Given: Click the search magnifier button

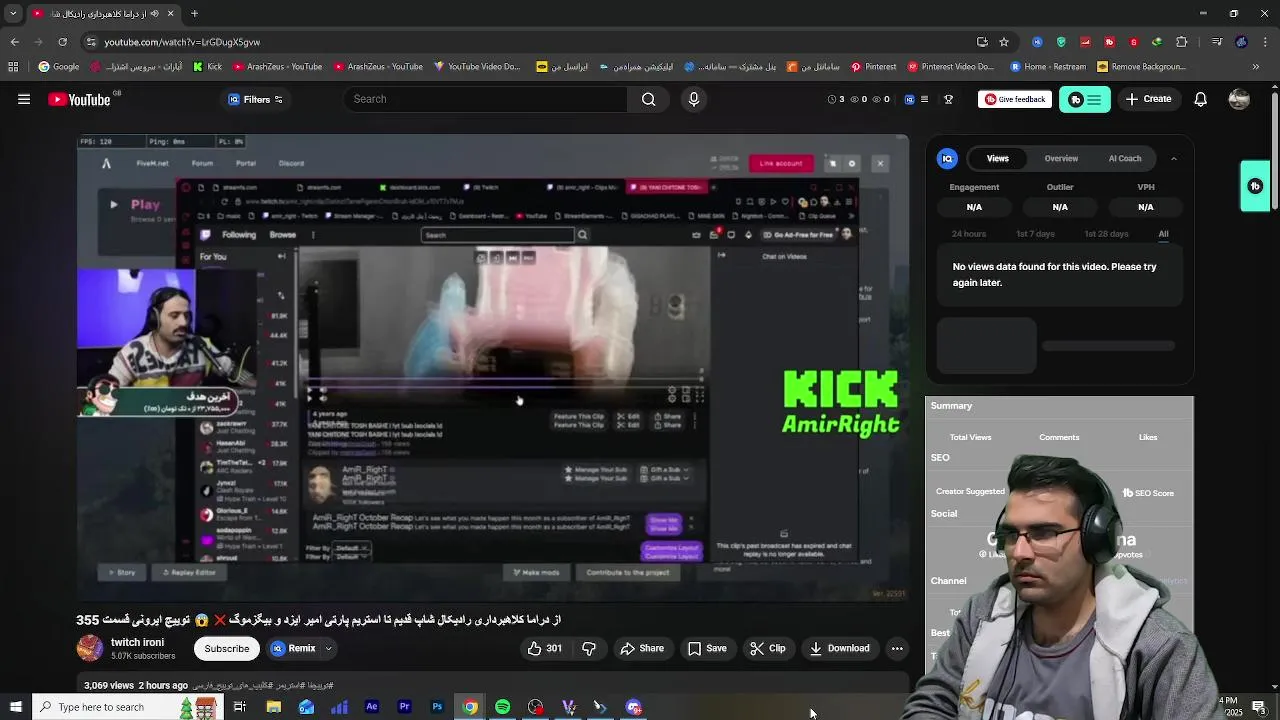Looking at the screenshot, I should [x=649, y=99].
